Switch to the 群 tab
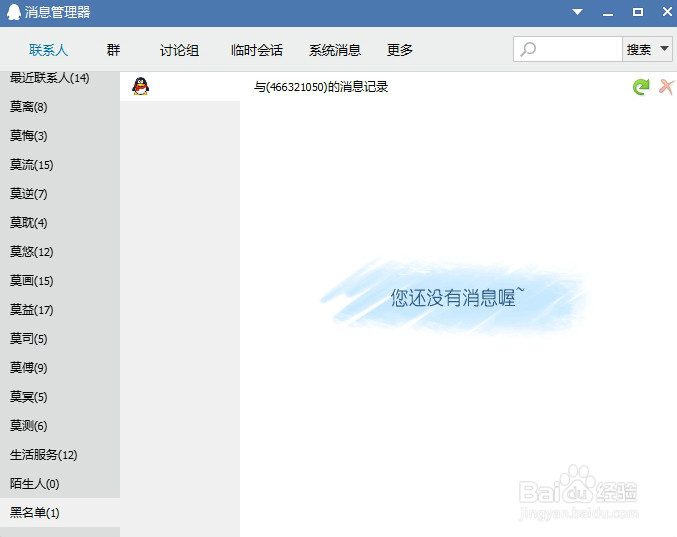Viewport: 677px width, 537px height. click(x=113, y=50)
